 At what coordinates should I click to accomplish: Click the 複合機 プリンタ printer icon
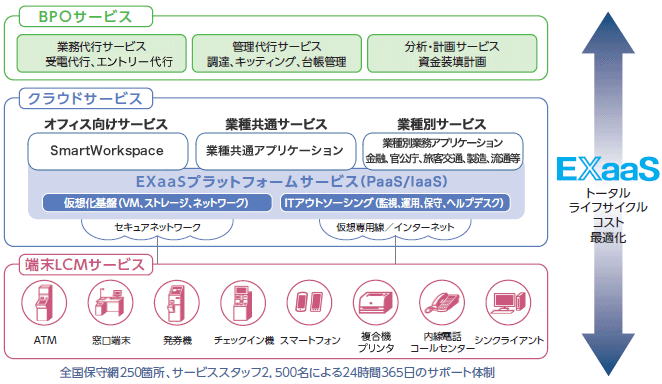(x=376, y=303)
